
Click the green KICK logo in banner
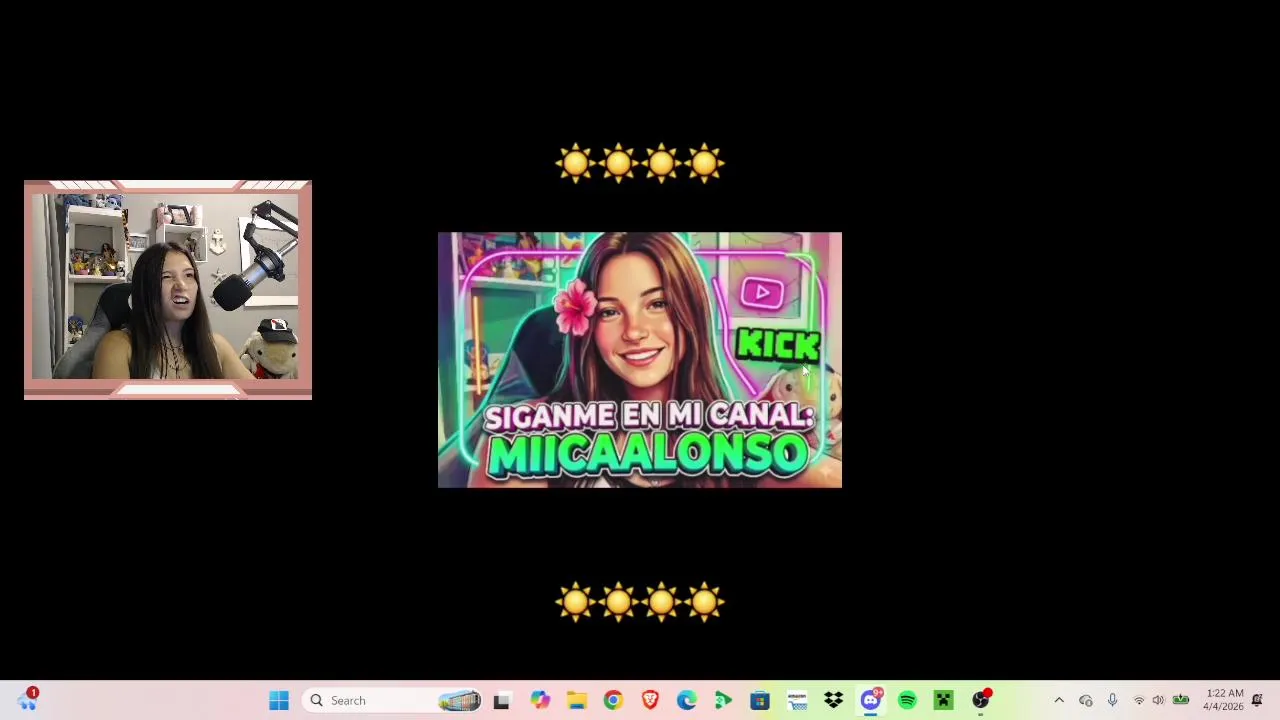pyautogui.click(x=778, y=344)
